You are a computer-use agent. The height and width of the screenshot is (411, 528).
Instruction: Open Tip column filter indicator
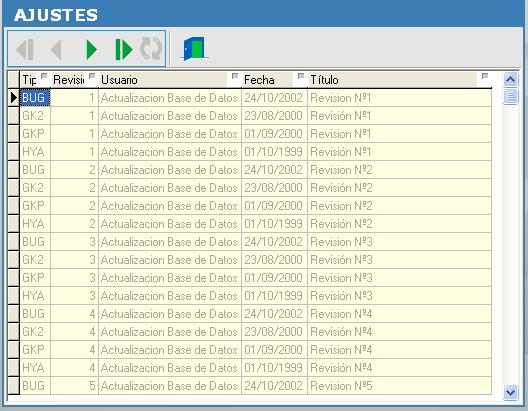[x=44, y=76]
